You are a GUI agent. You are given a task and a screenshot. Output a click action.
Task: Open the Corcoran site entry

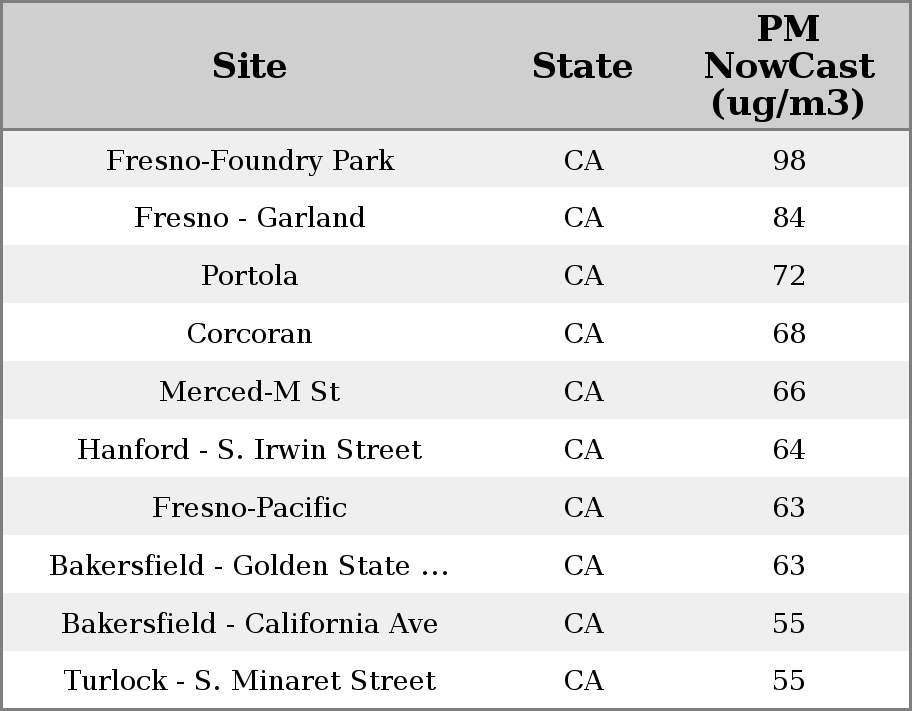coord(250,334)
